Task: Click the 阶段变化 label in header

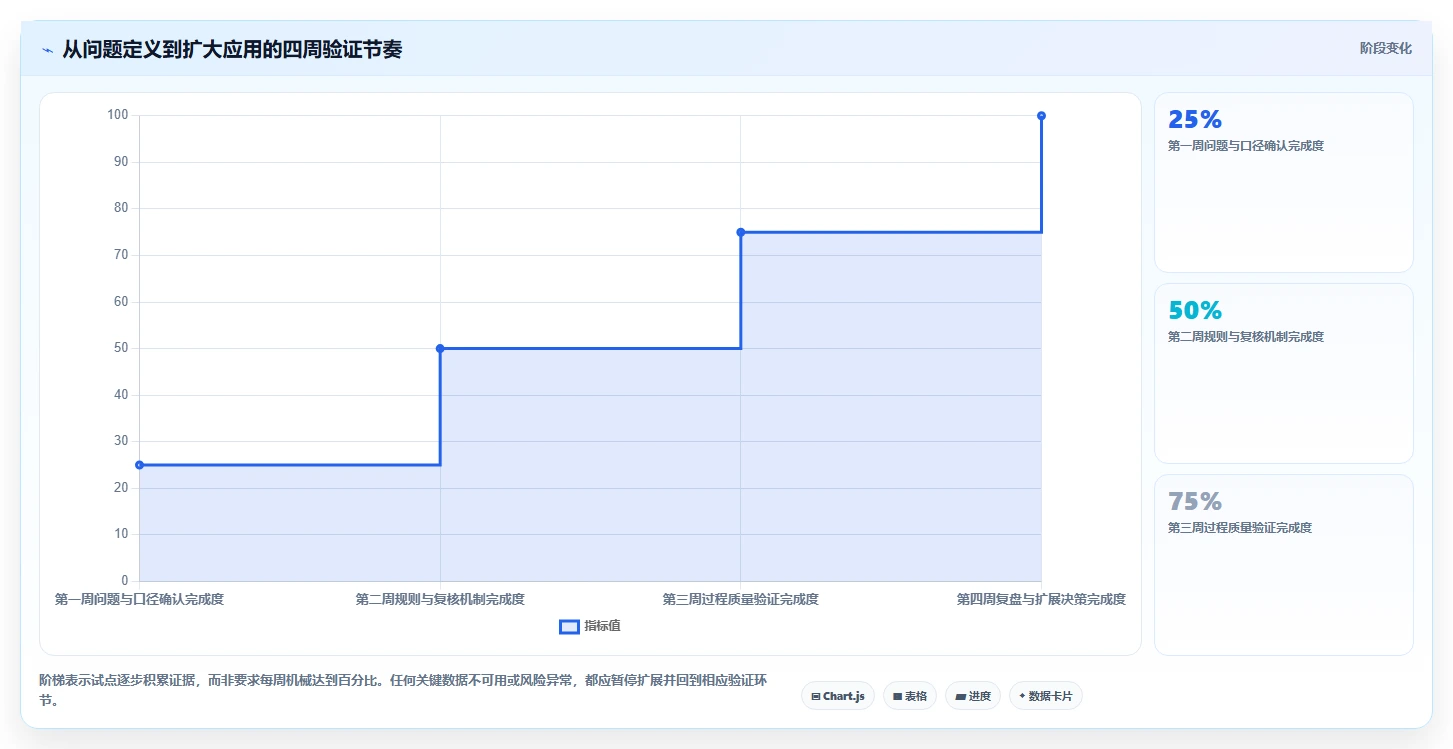Action: point(1386,48)
